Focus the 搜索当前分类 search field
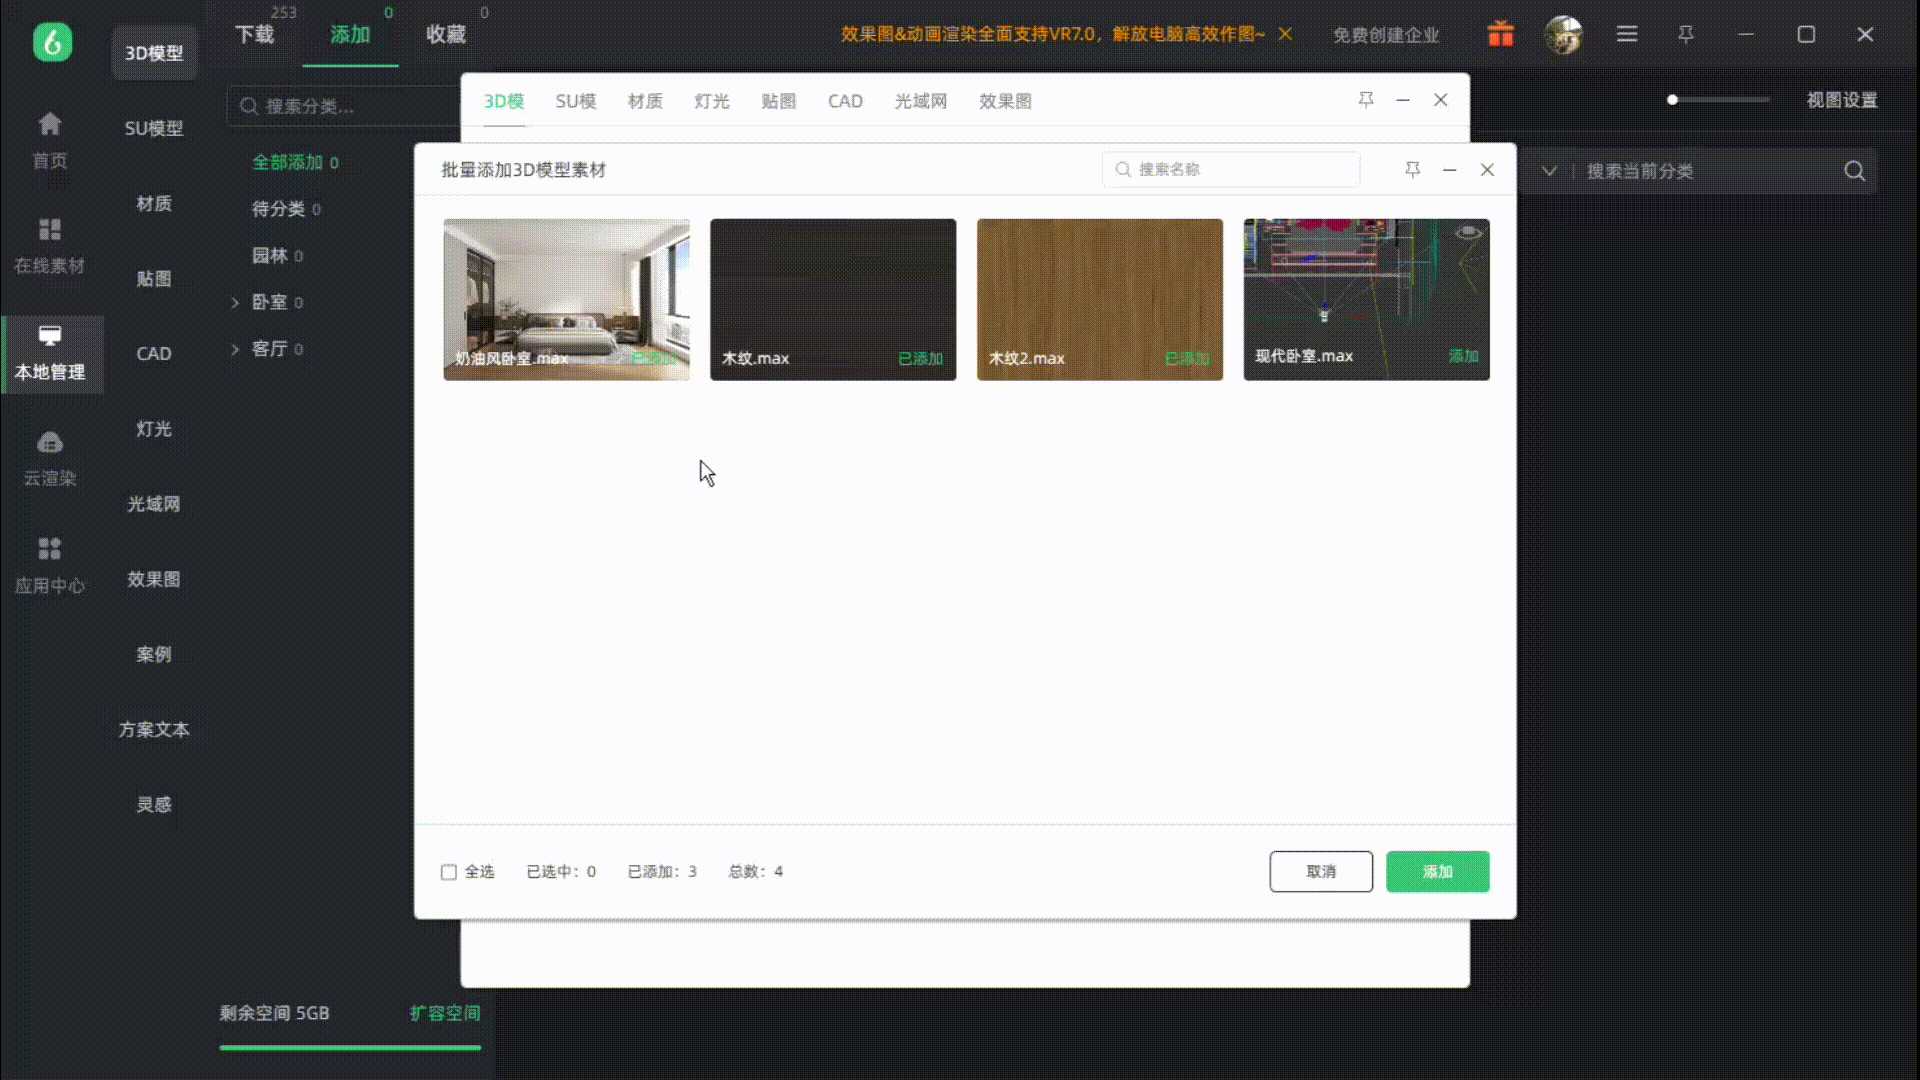The image size is (1920, 1080). pos(1710,171)
